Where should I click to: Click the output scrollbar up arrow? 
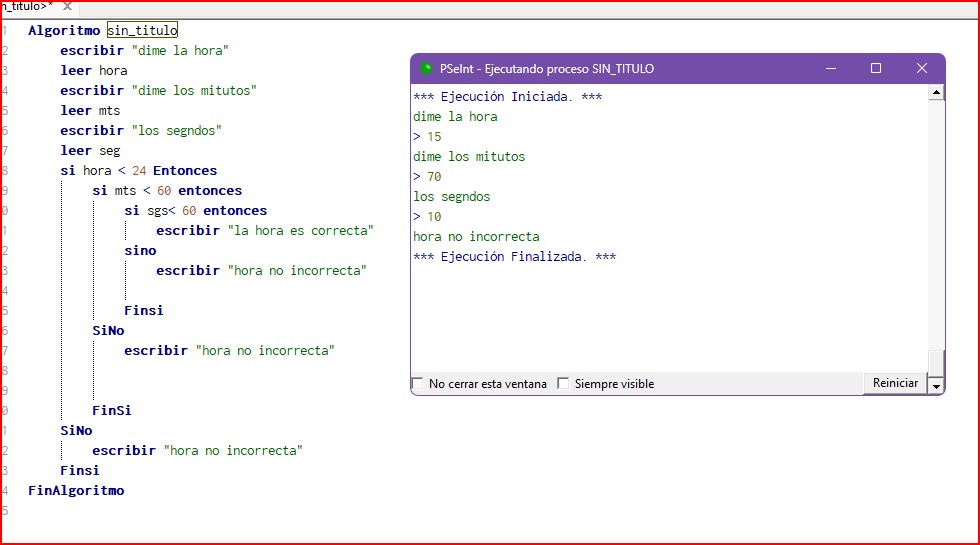(936, 93)
